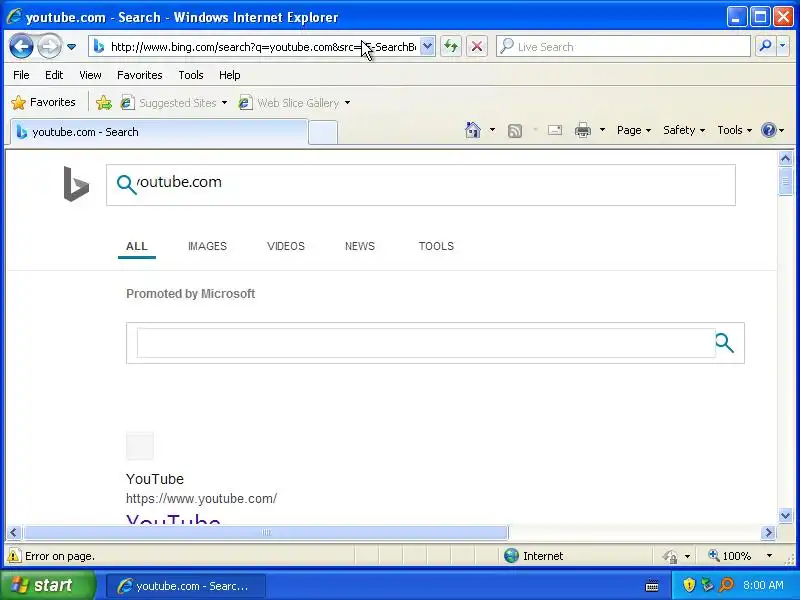Switch to IMAGES results tab

(x=207, y=246)
